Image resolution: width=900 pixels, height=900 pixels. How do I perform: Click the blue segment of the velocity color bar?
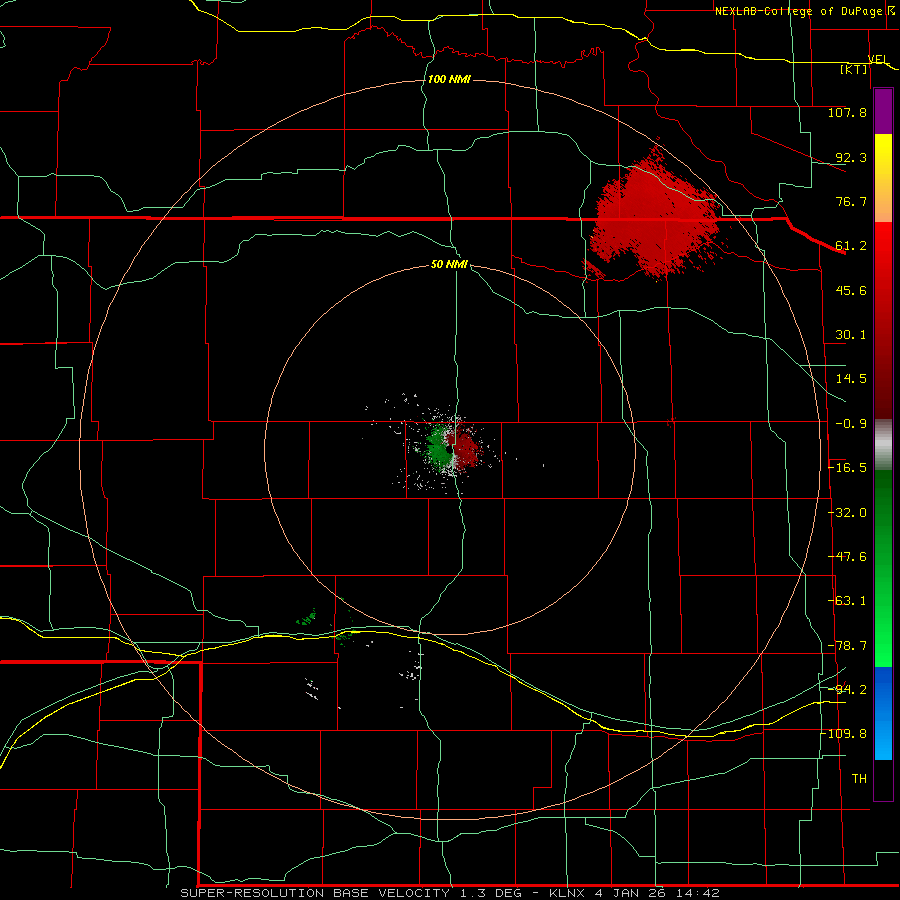883,713
